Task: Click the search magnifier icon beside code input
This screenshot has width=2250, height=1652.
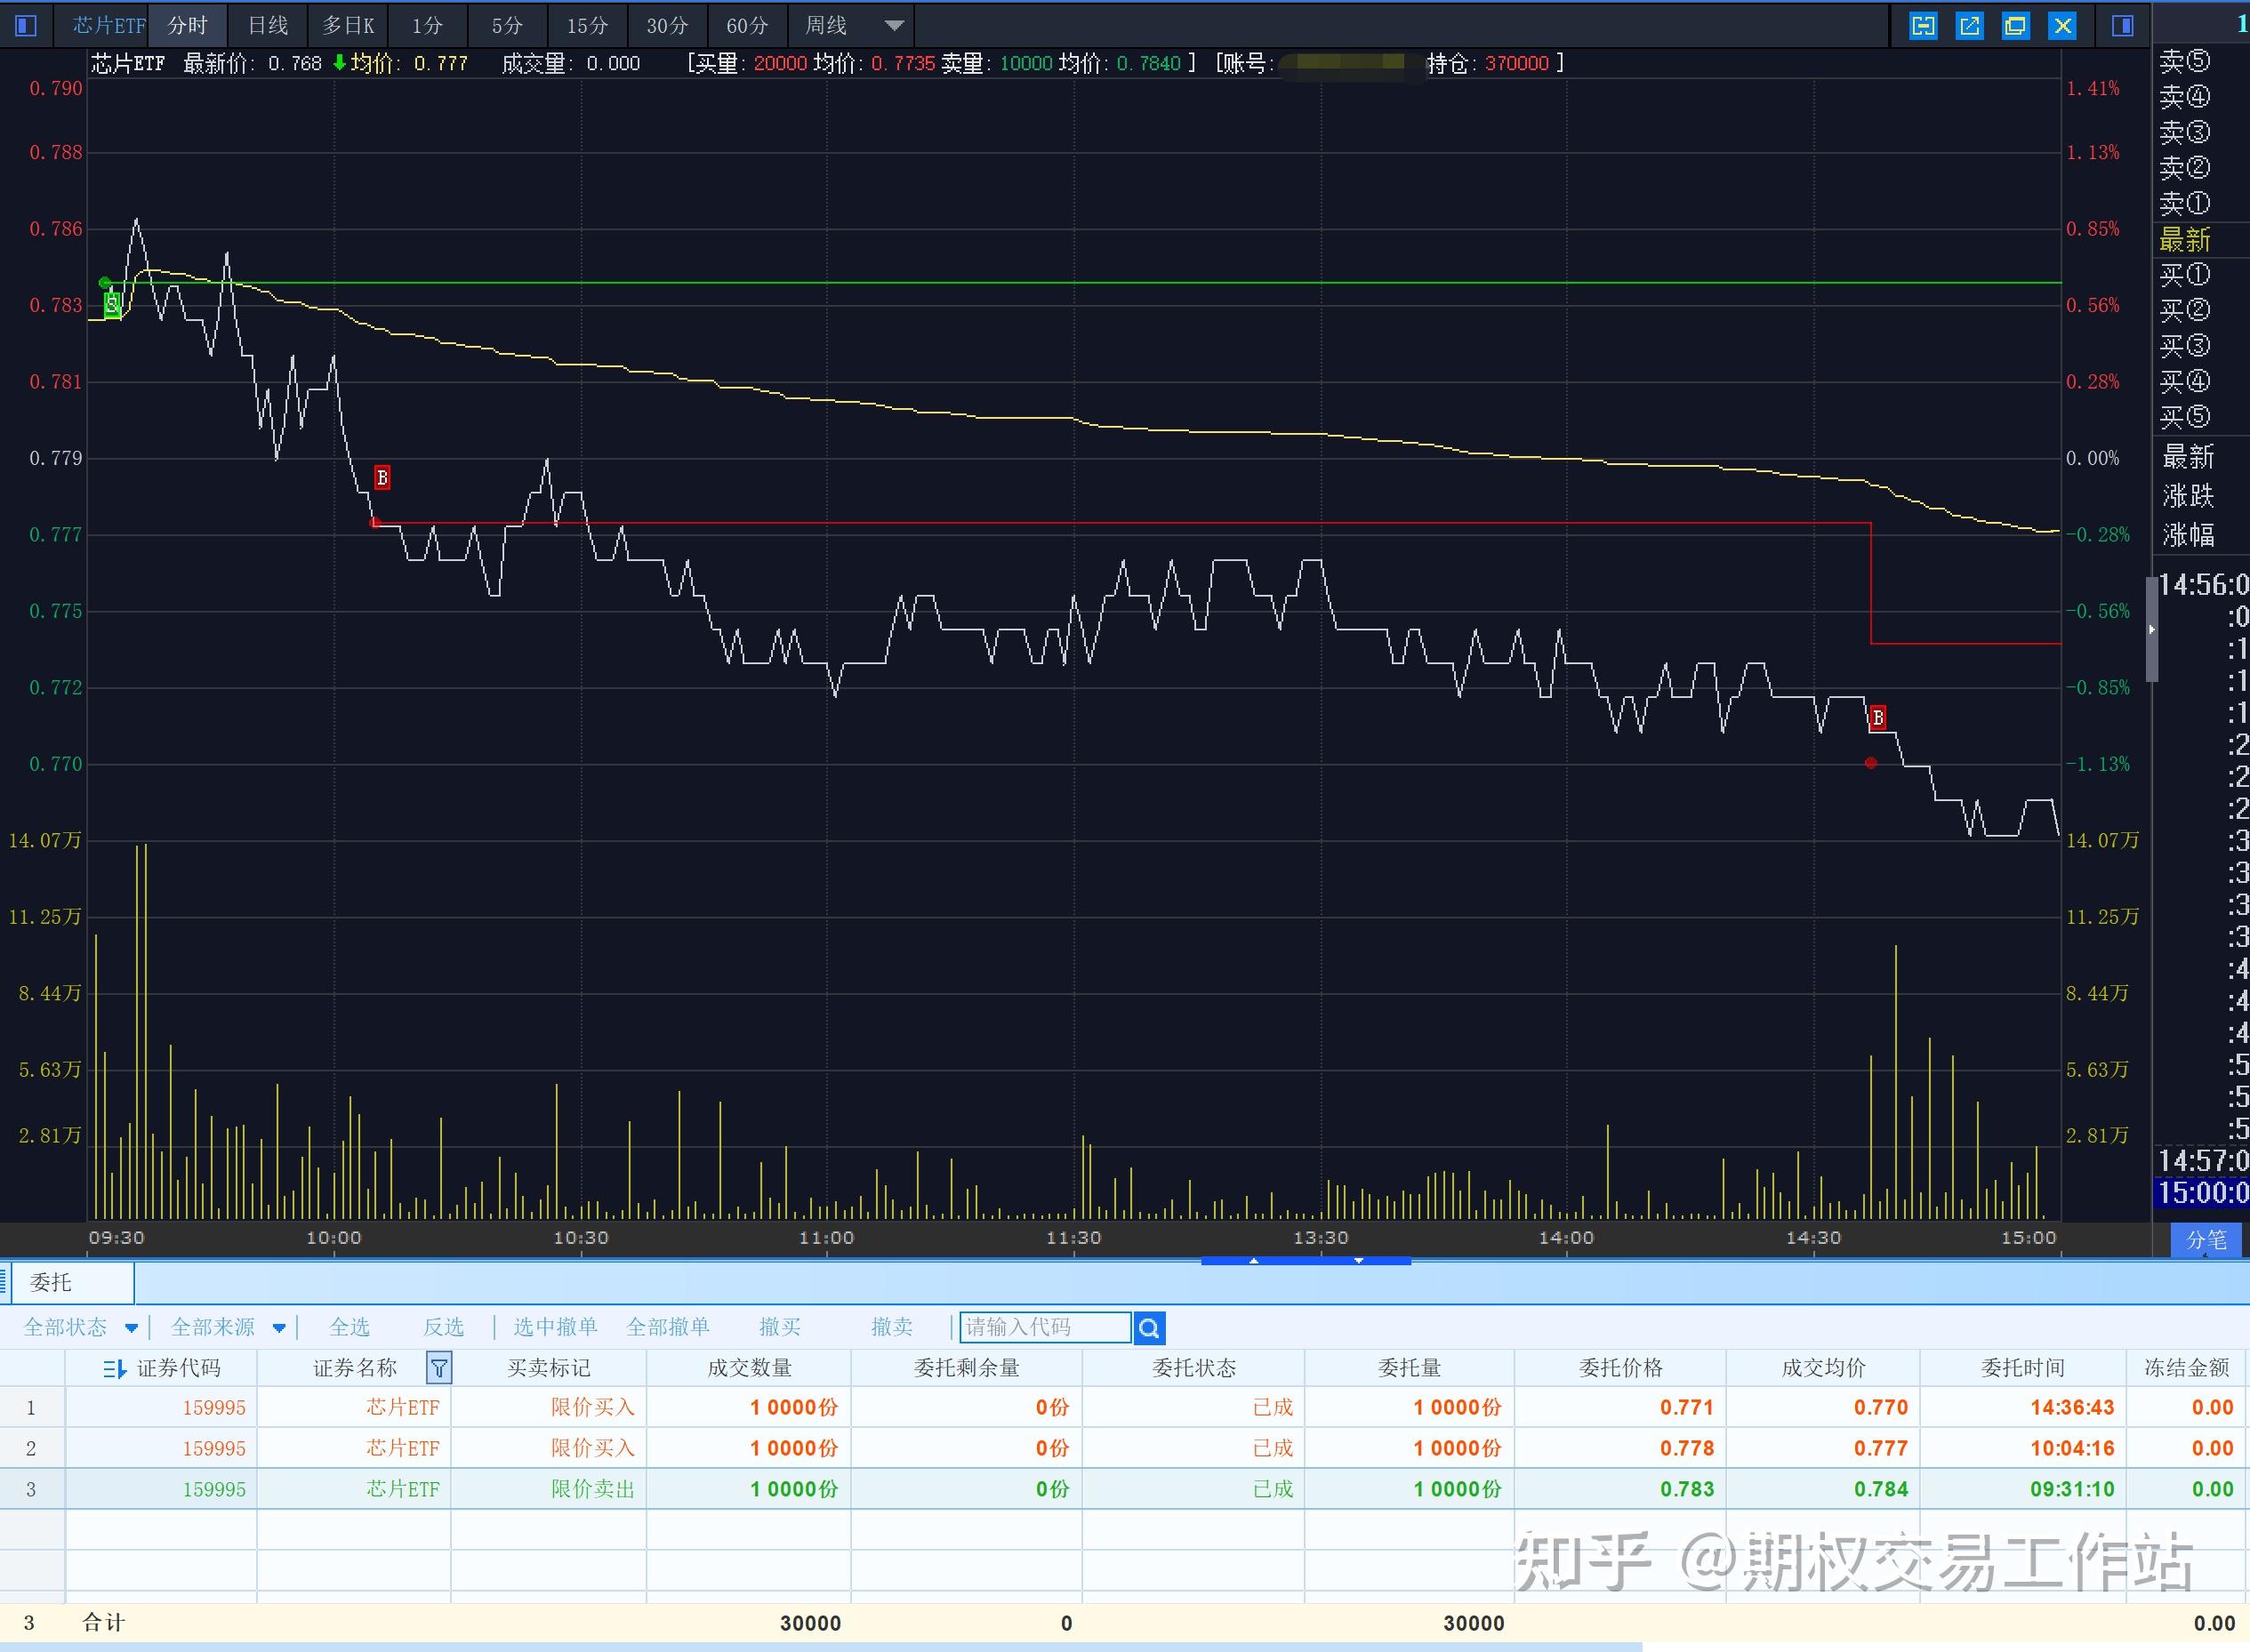Action: 1149,1328
